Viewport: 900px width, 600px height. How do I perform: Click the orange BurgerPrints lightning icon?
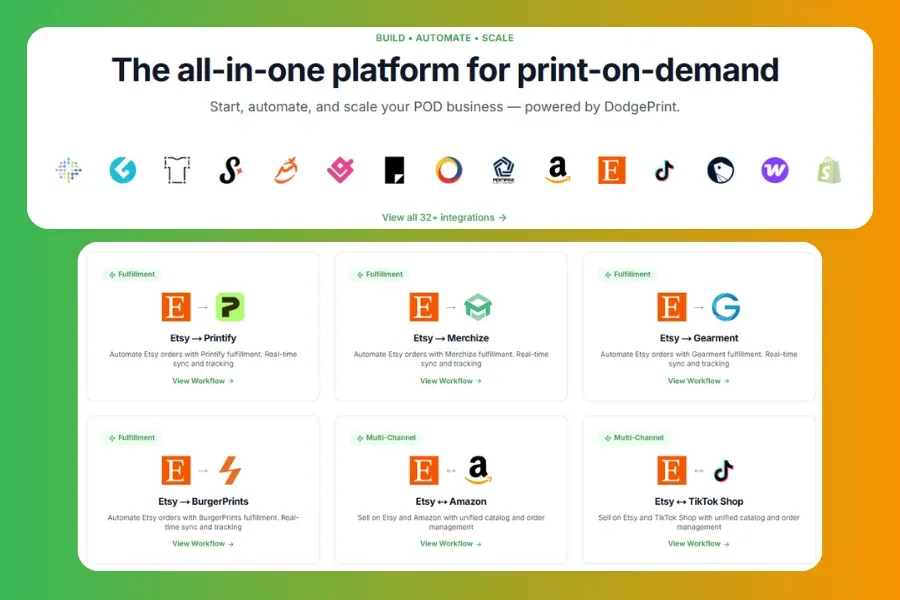pyautogui.click(x=230, y=470)
